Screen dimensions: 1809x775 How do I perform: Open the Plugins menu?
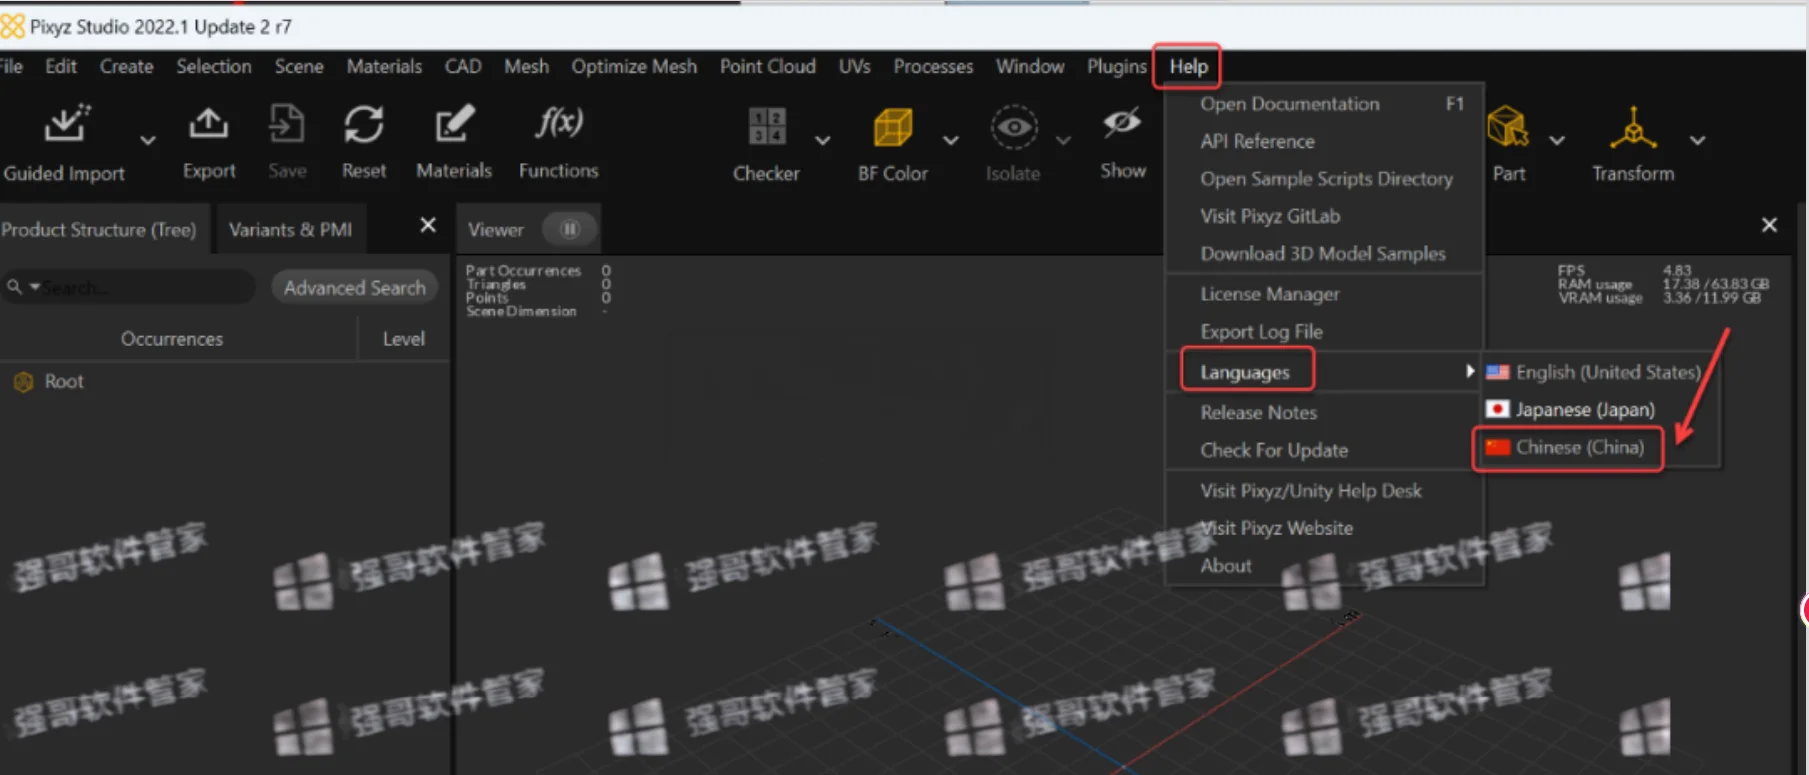[x=1116, y=66]
